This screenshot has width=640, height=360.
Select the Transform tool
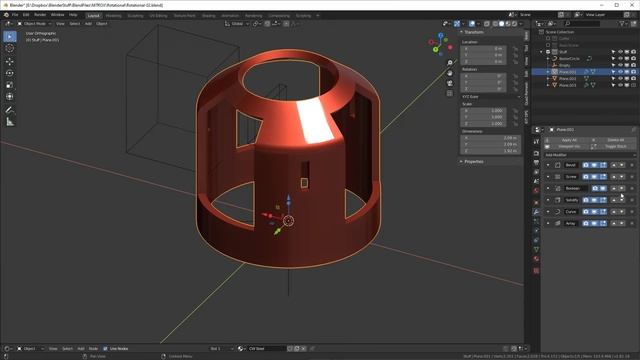click(x=10, y=97)
